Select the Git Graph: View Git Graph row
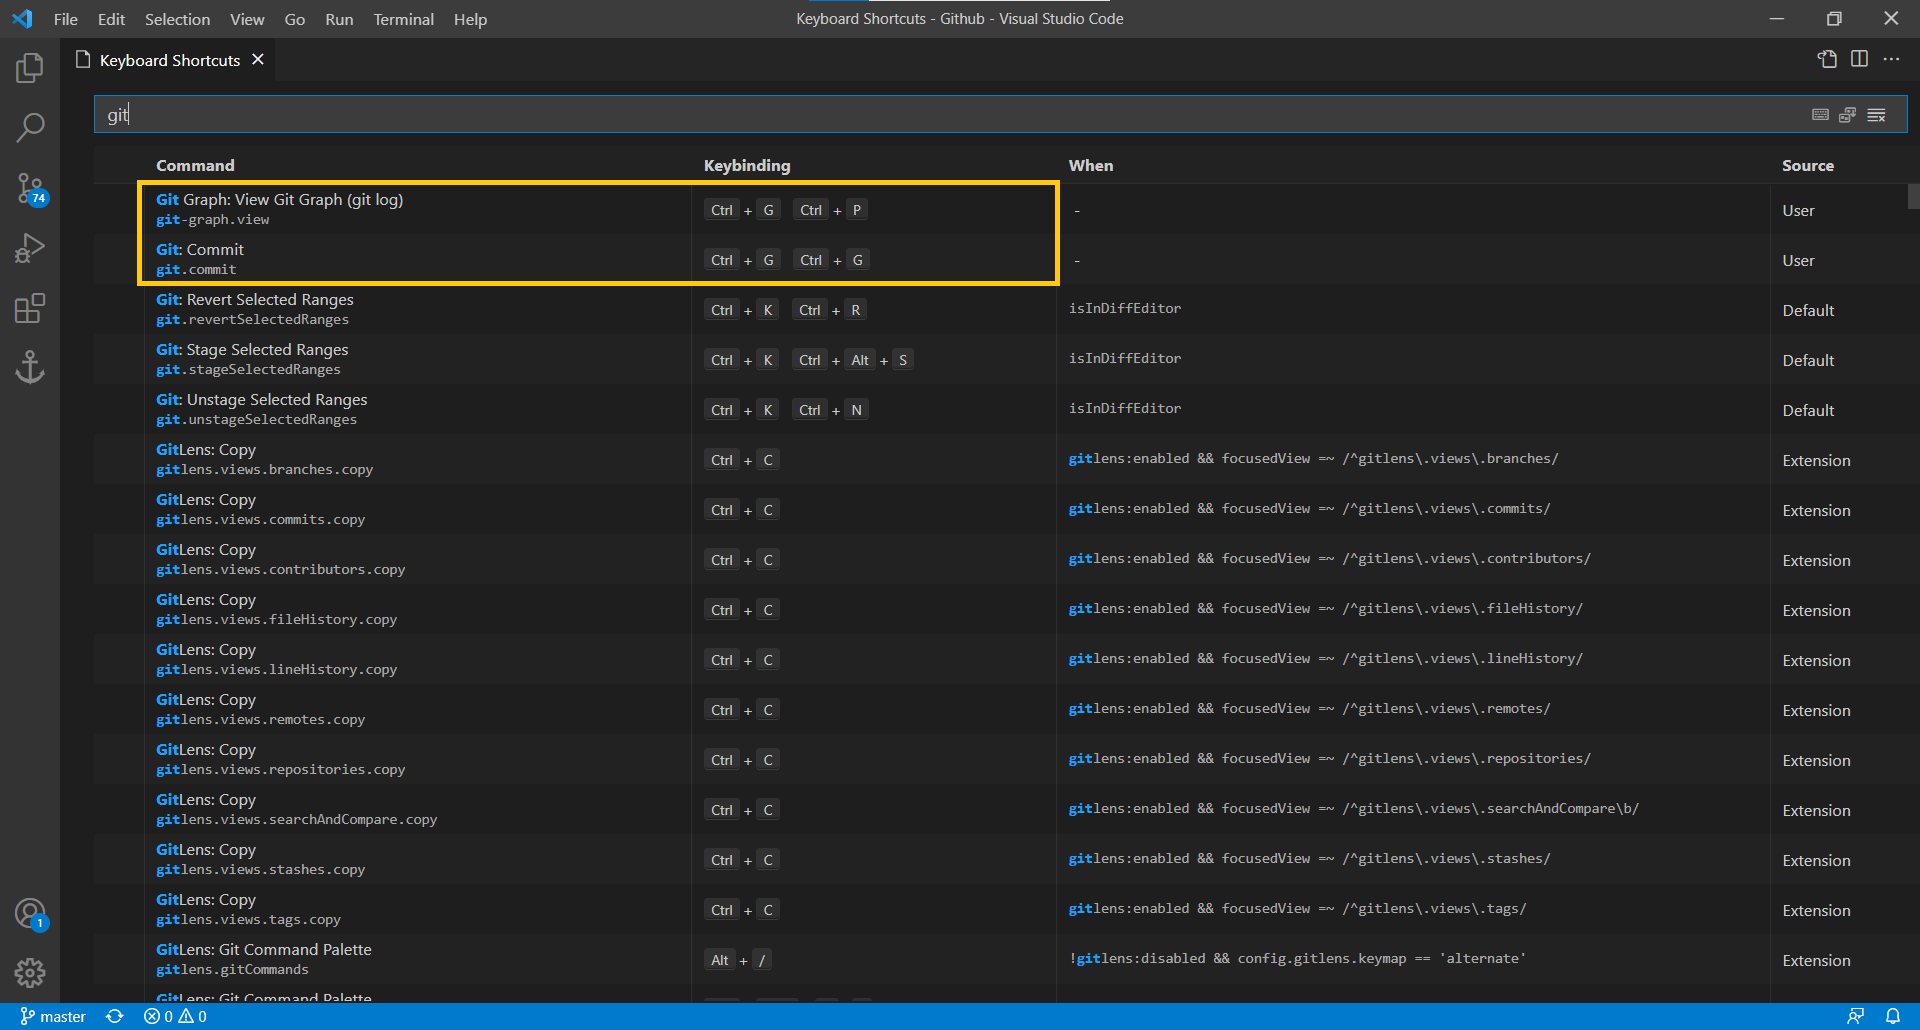Viewport: 1920px width, 1030px height. (x=1000, y=210)
